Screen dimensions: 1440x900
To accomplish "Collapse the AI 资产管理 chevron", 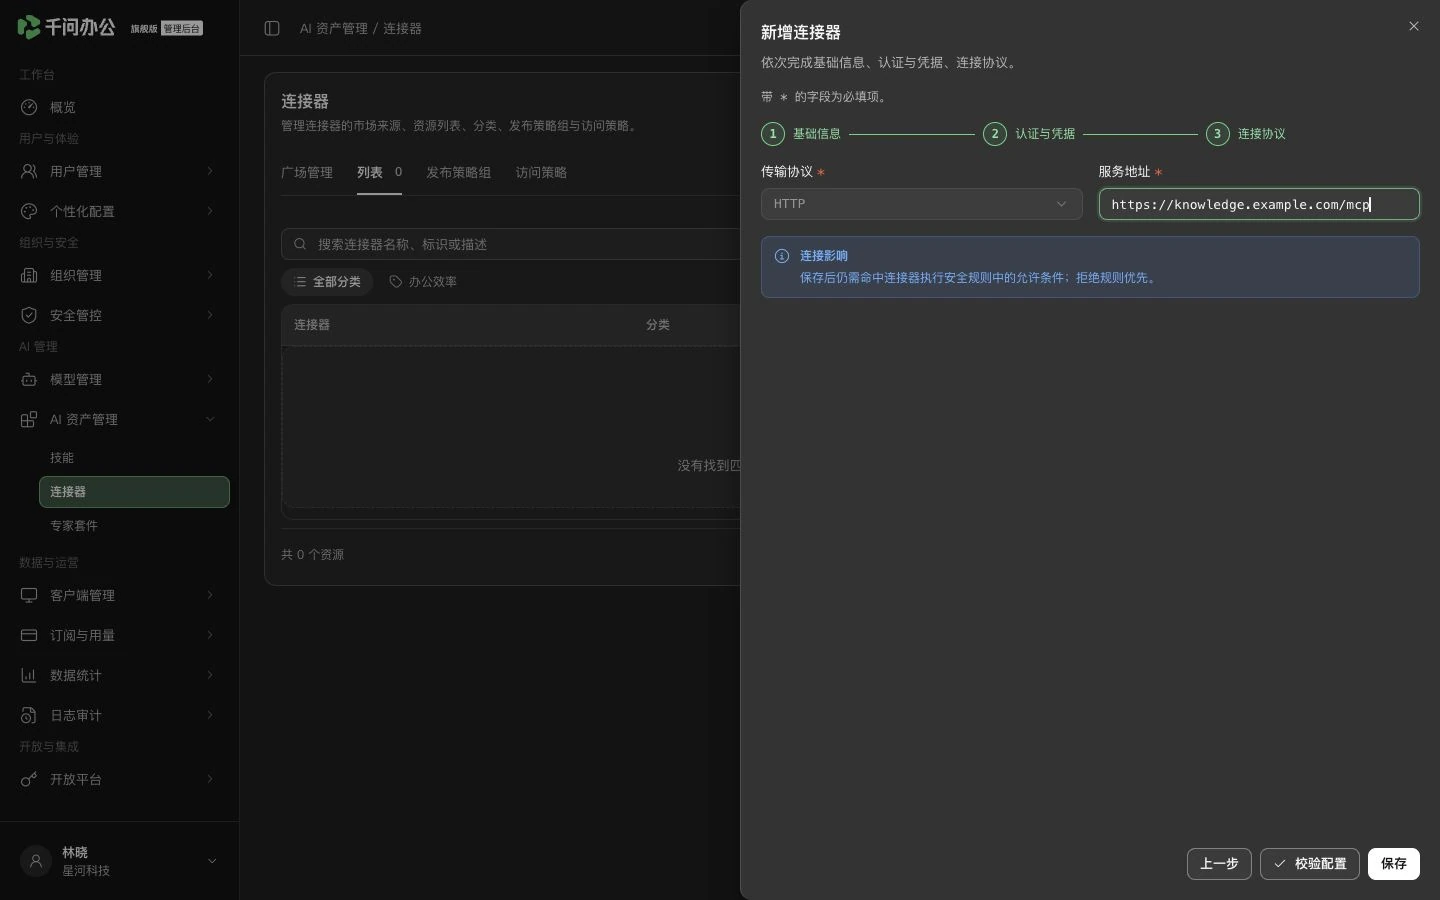I will point(210,419).
